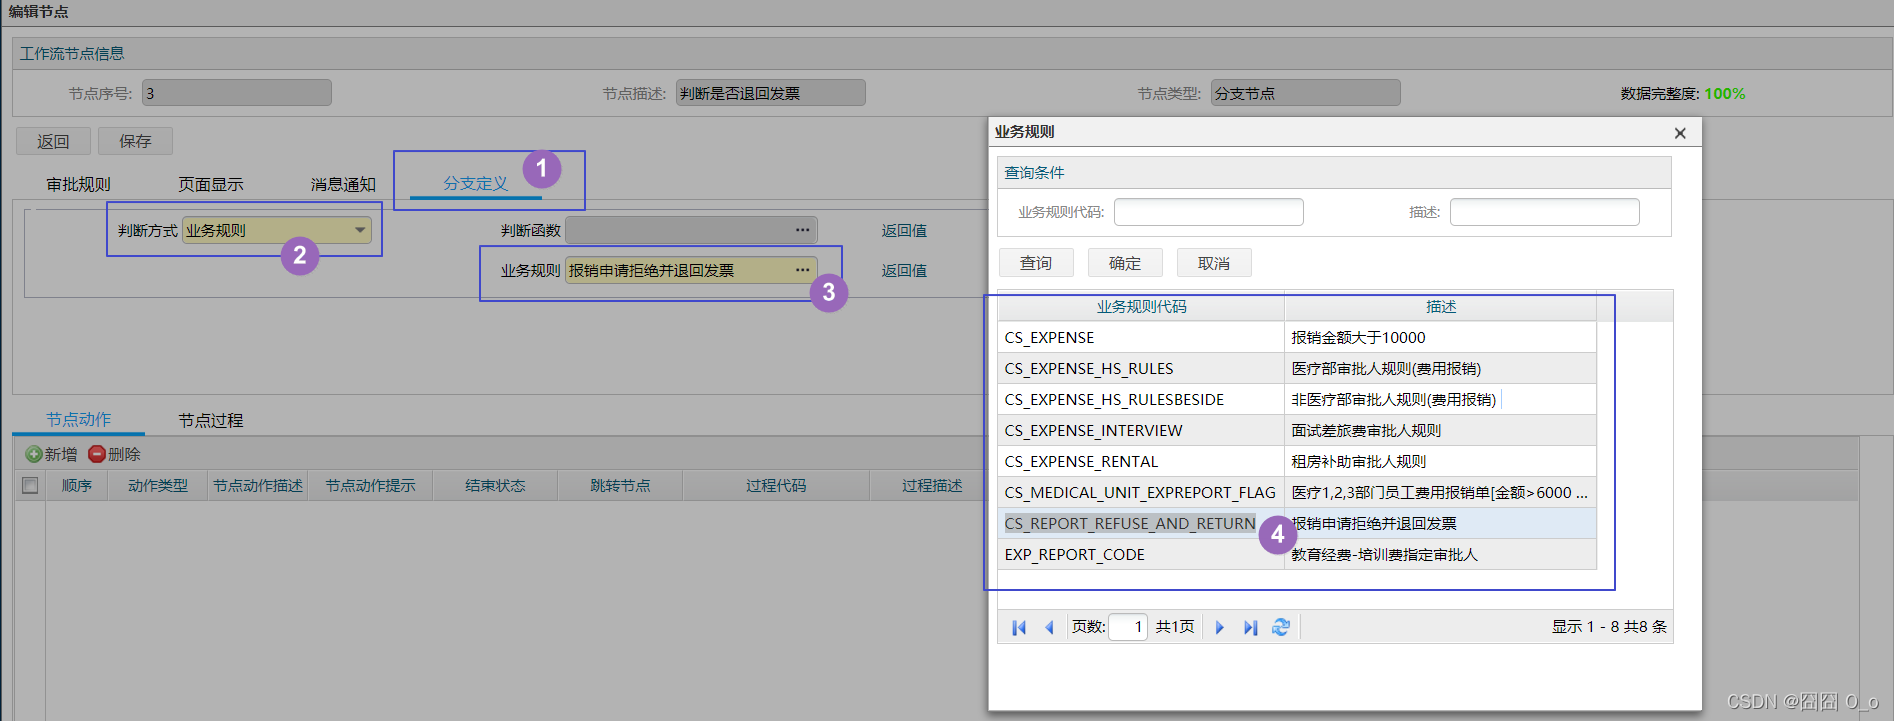Select row CS_EXPENSE
The image size is (1894, 721).
click(x=1297, y=337)
